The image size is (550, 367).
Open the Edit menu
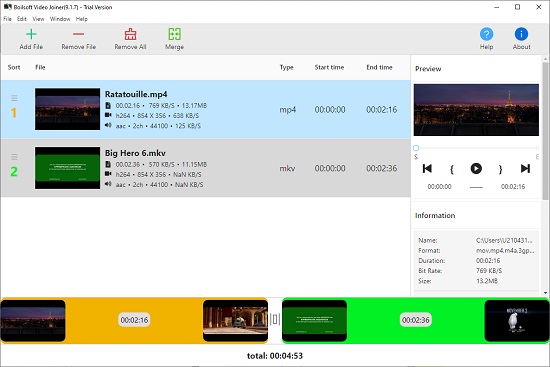(x=22, y=19)
